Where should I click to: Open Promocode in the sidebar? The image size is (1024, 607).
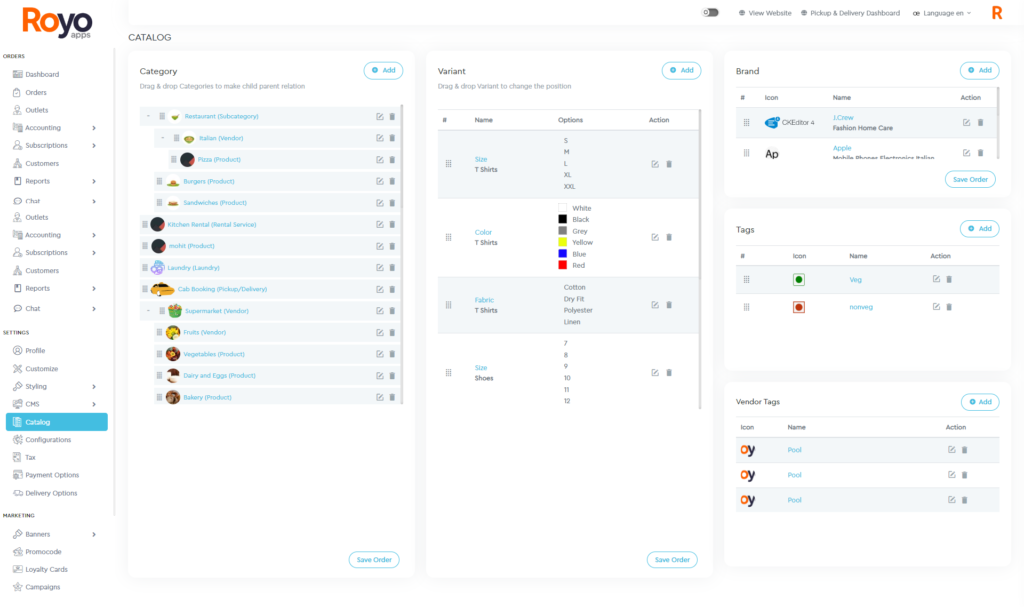click(43, 551)
